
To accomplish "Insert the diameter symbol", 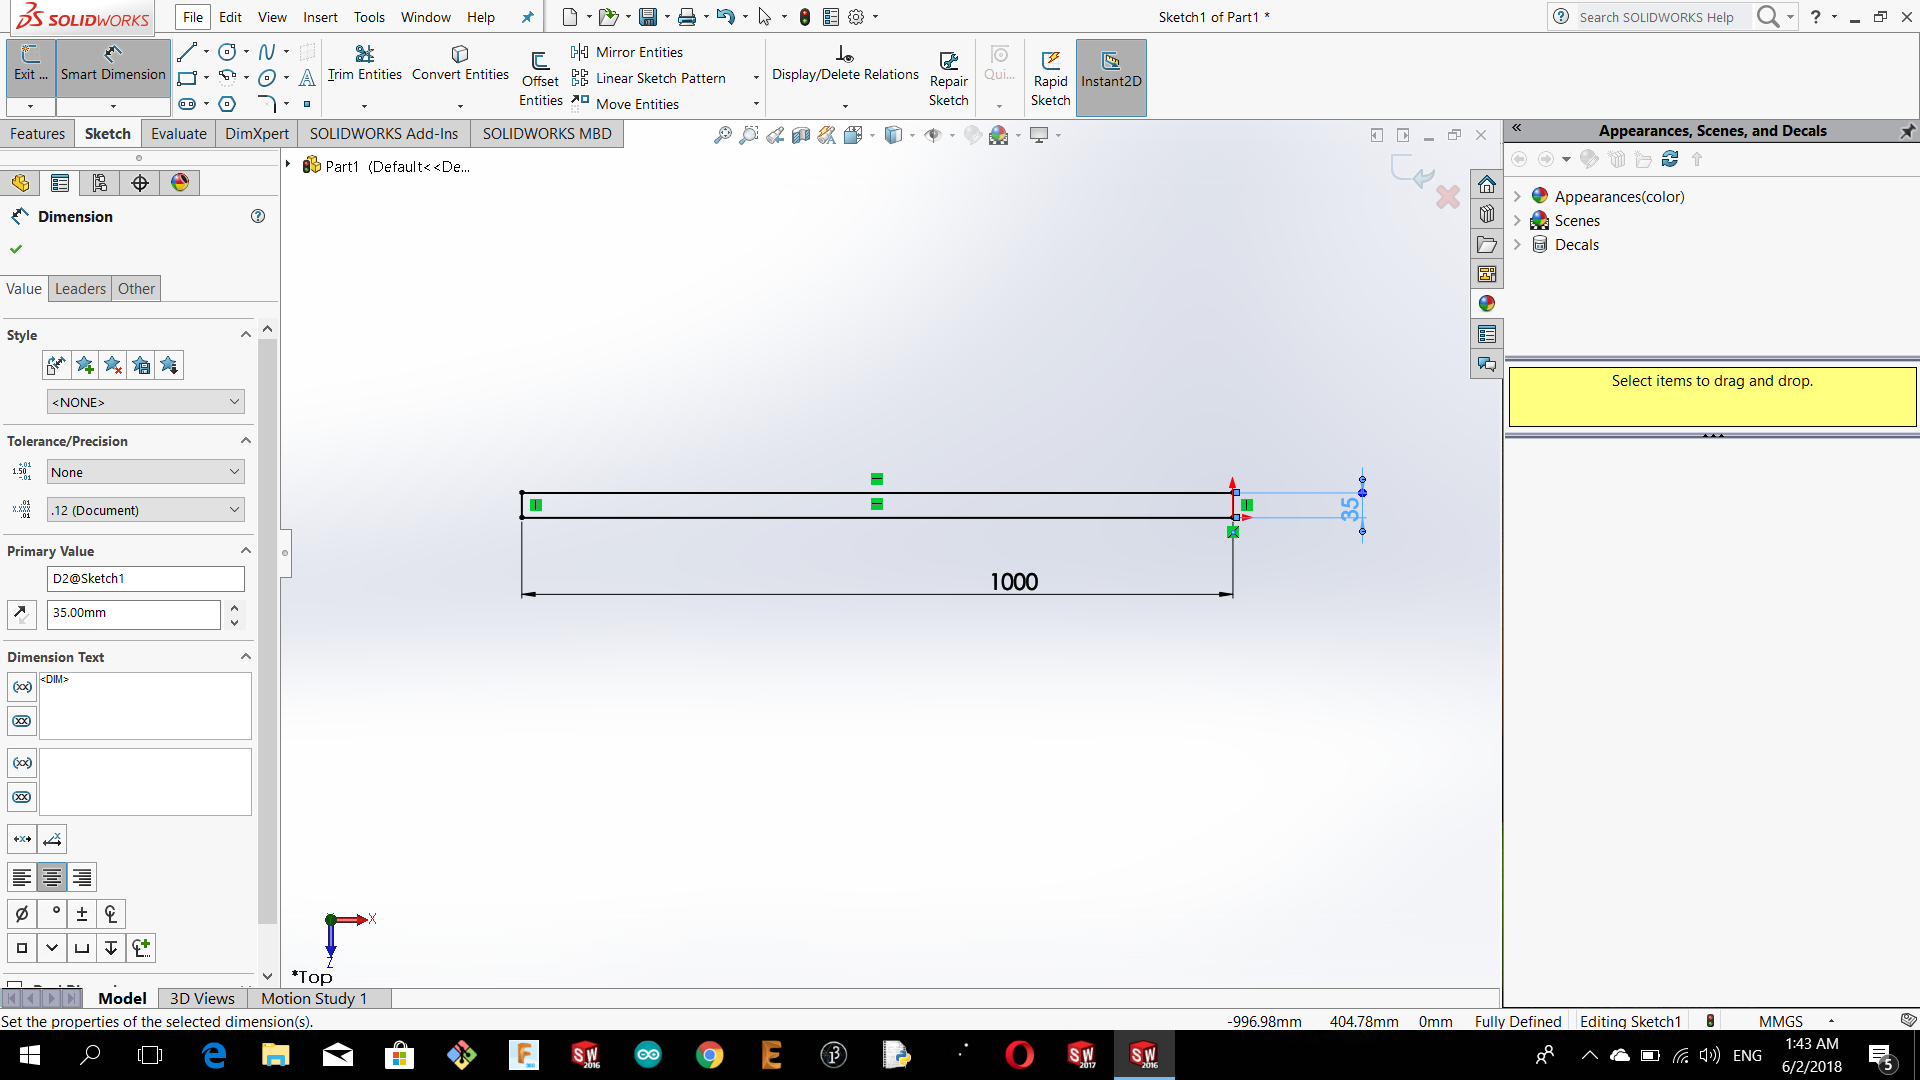I will 22,914.
